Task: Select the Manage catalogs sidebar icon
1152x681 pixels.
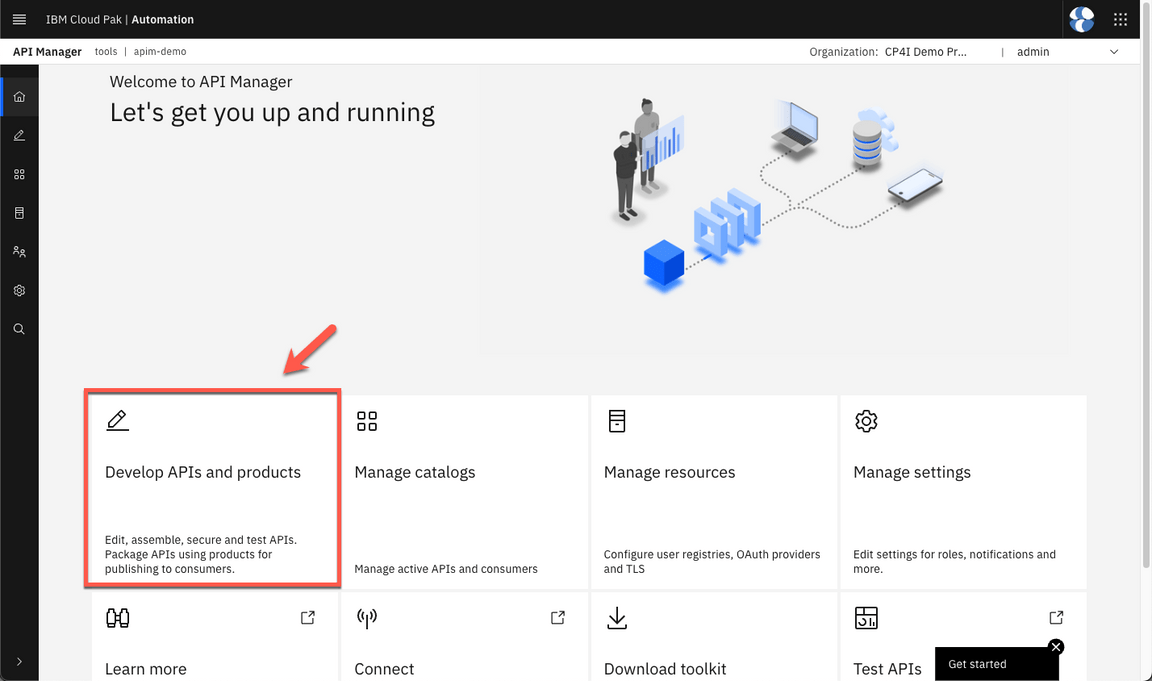Action: click(x=19, y=174)
